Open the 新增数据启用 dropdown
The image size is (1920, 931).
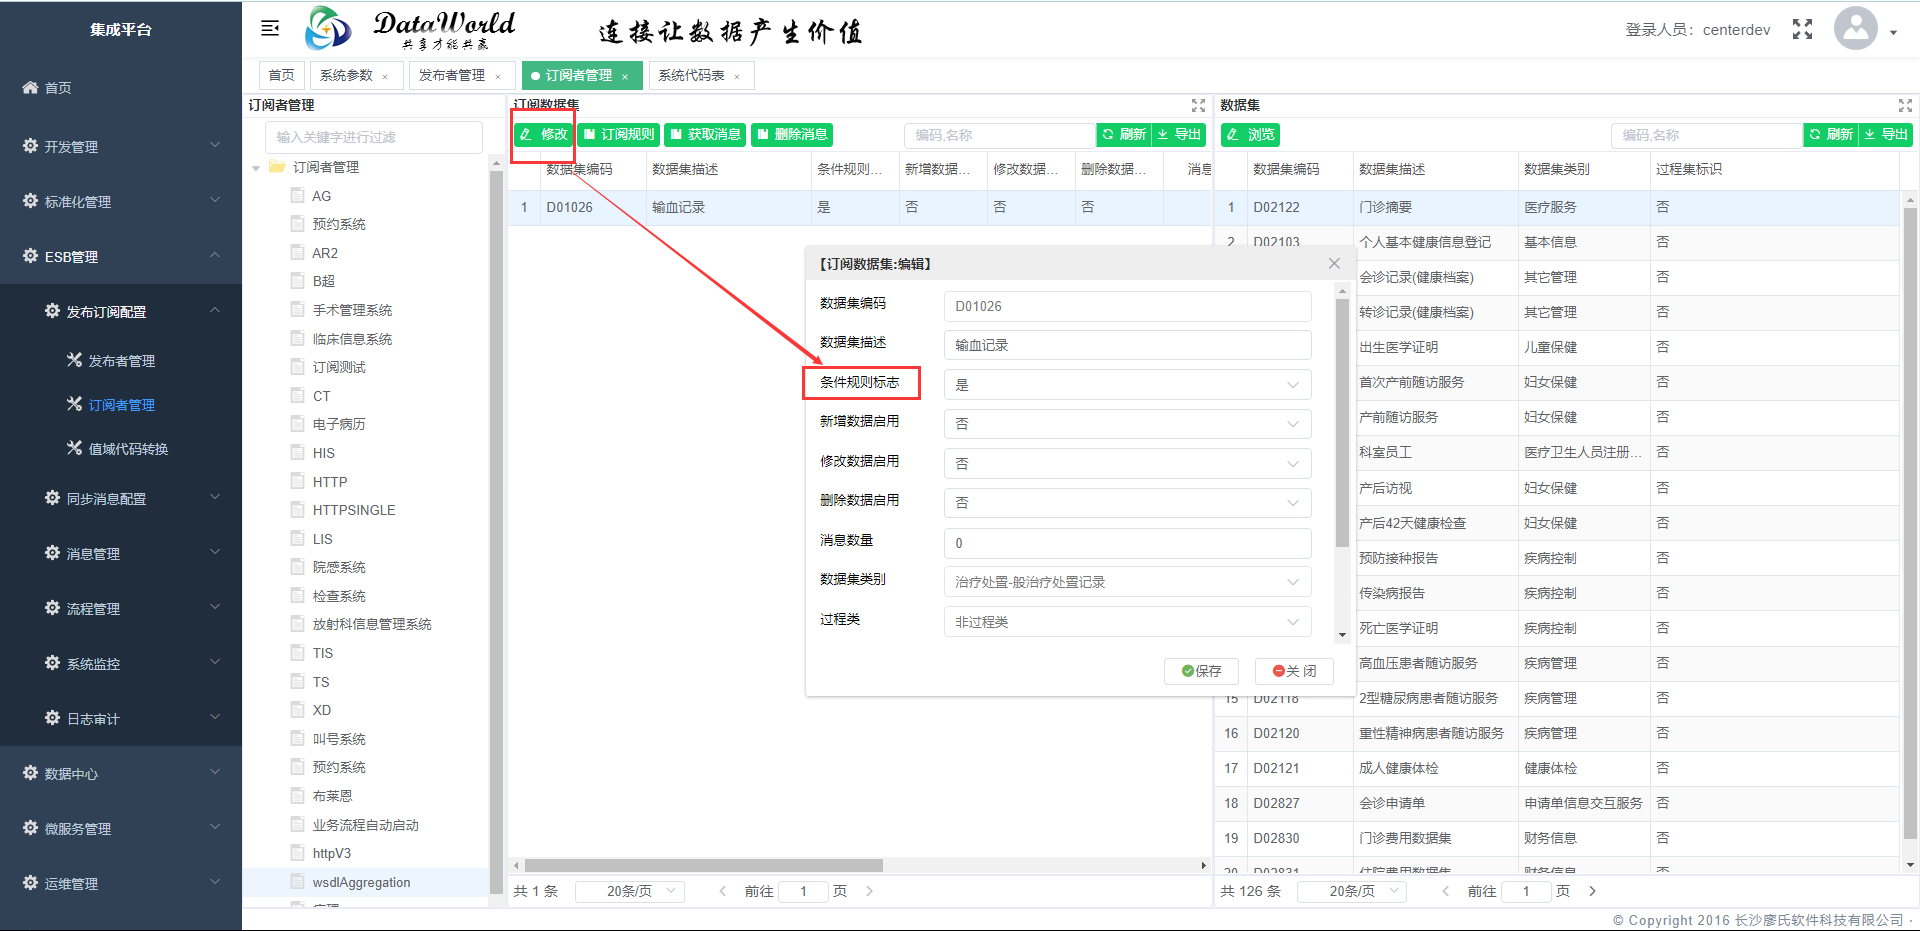tap(1127, 424)
